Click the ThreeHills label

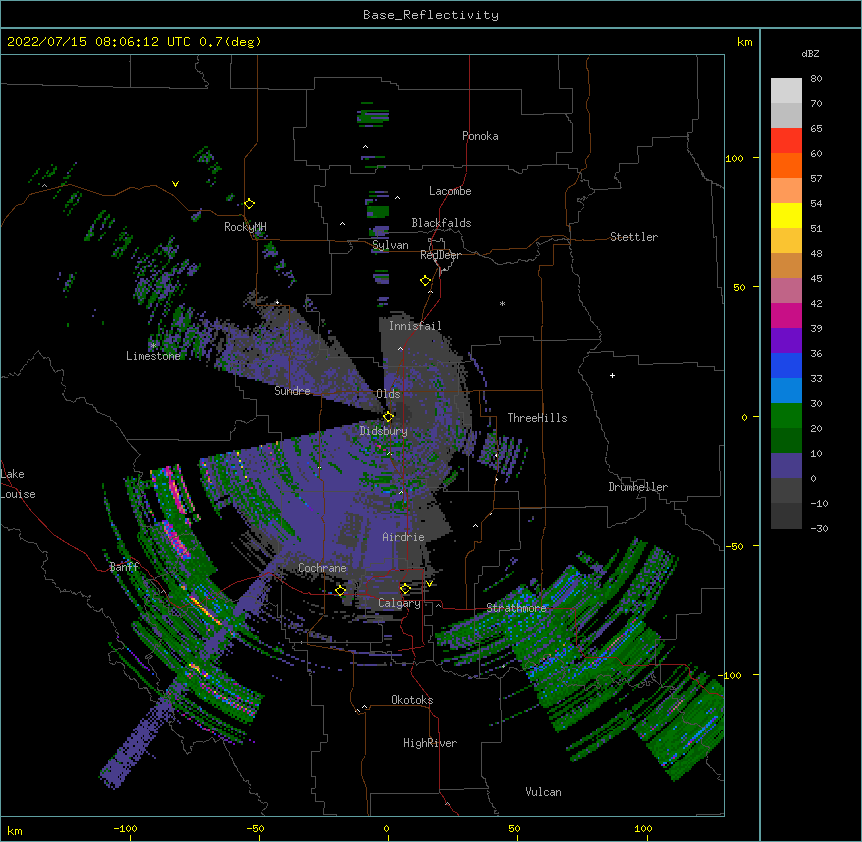pos(537,418)
